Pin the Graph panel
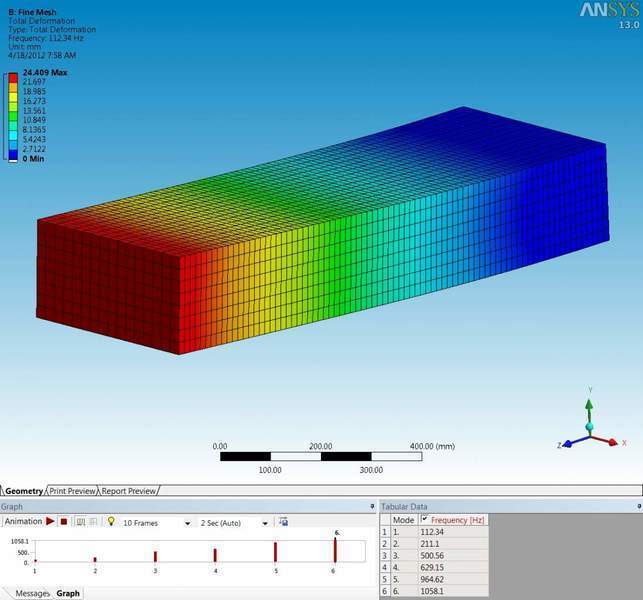Screen dimensions: 643x600 pyautogui.click(x=372, y=506)
